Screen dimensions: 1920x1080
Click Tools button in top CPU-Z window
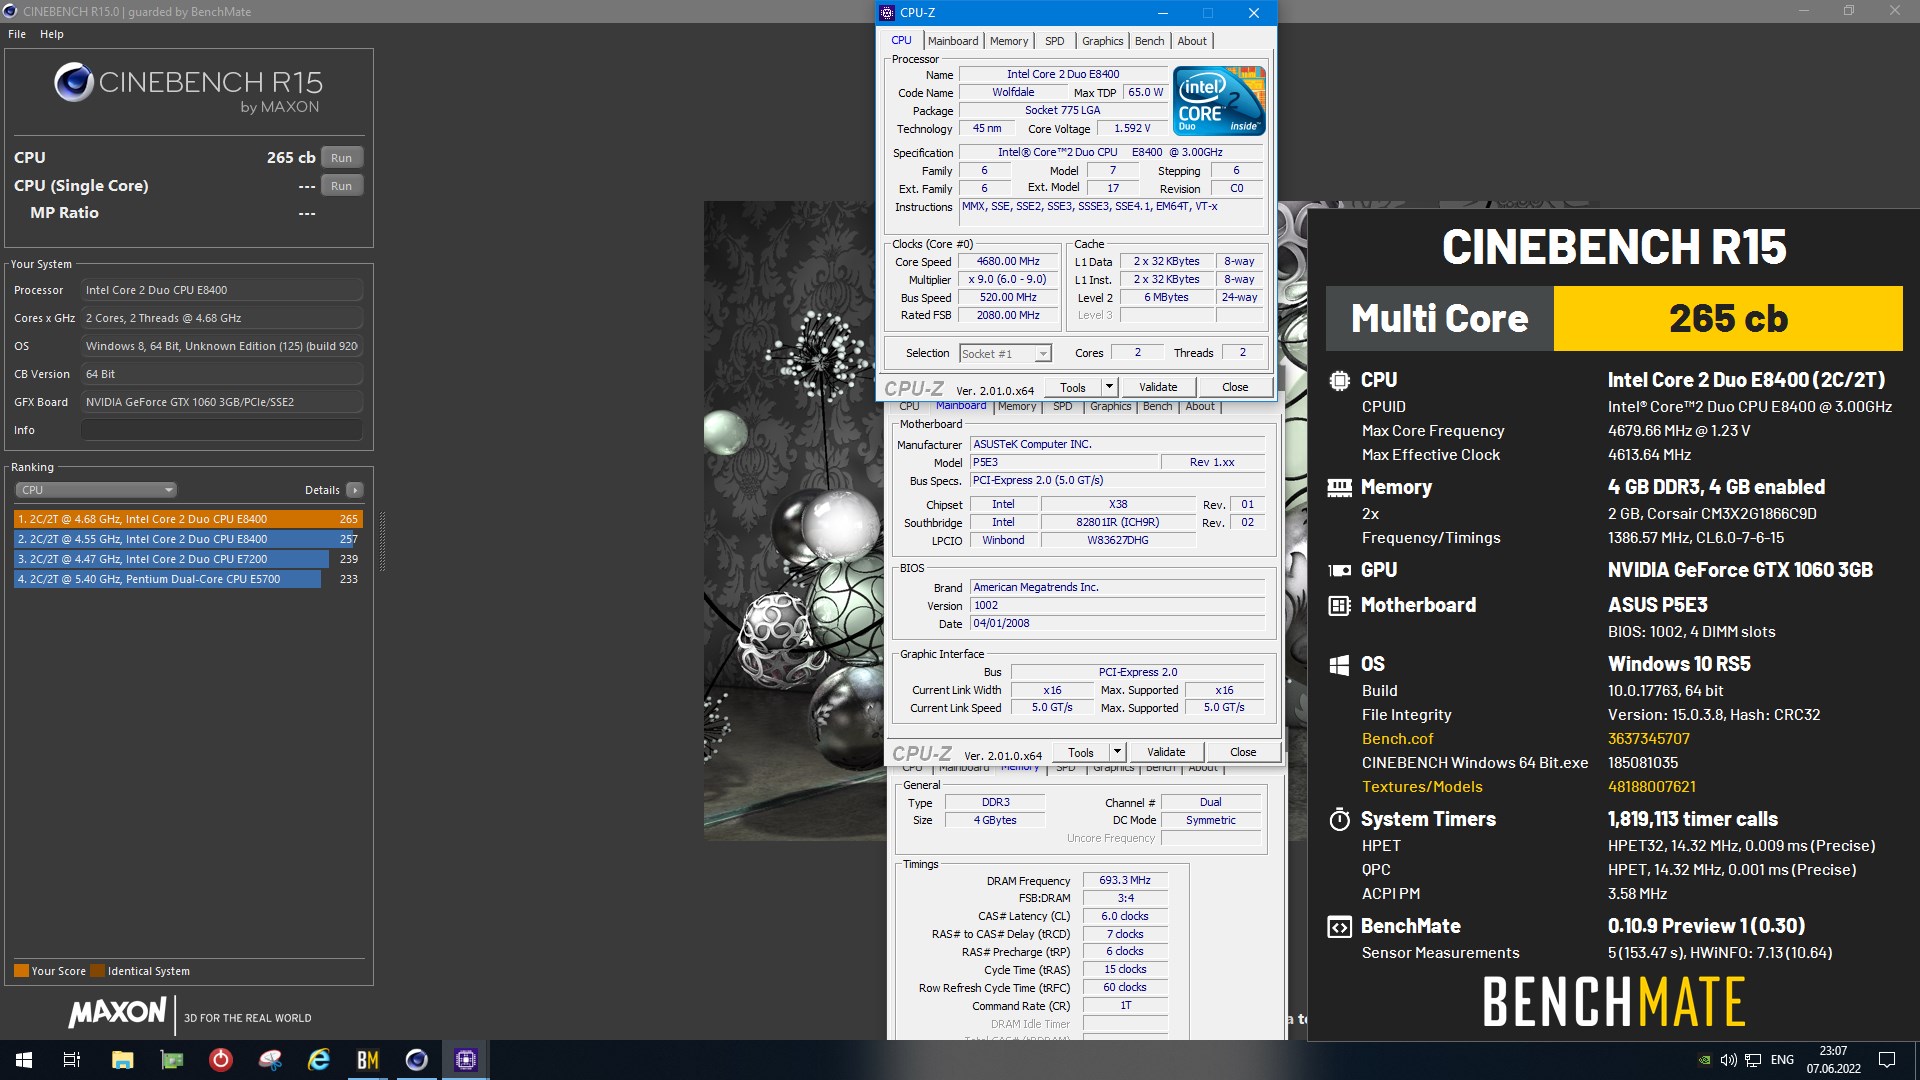pyautogui.click(x=1073, y=387)
